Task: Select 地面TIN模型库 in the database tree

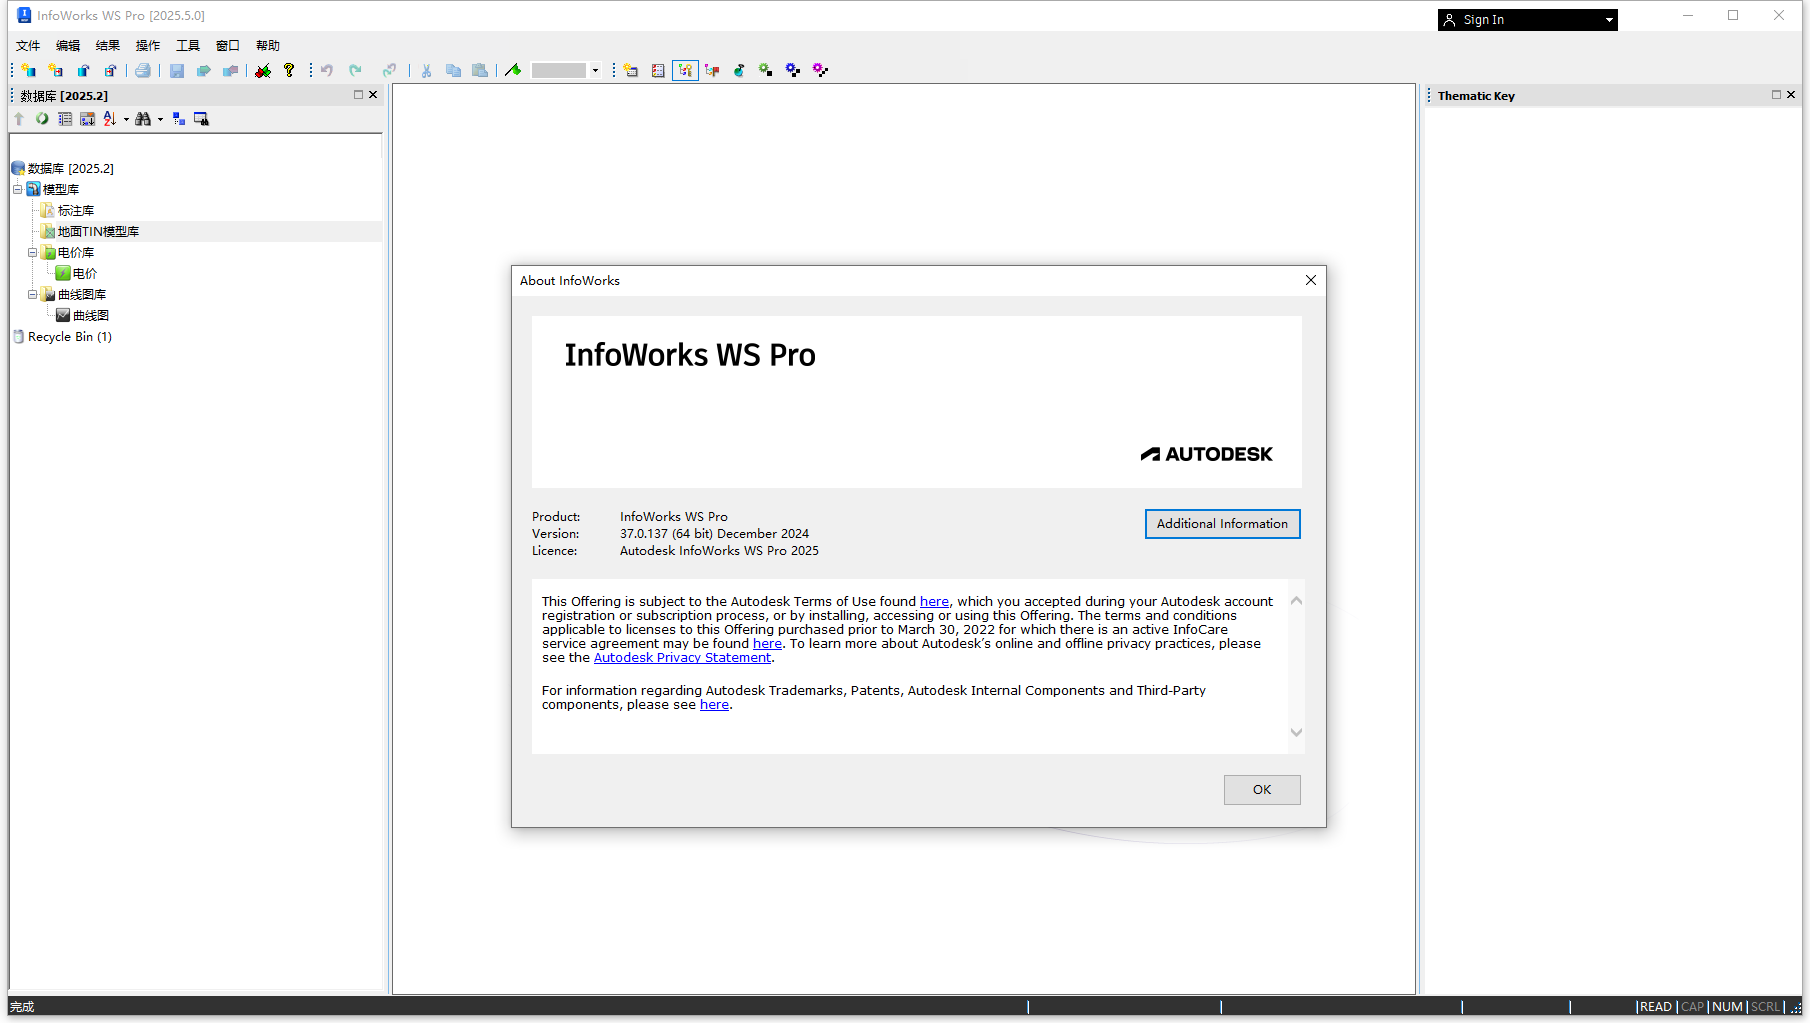Action: coord(98,231)
